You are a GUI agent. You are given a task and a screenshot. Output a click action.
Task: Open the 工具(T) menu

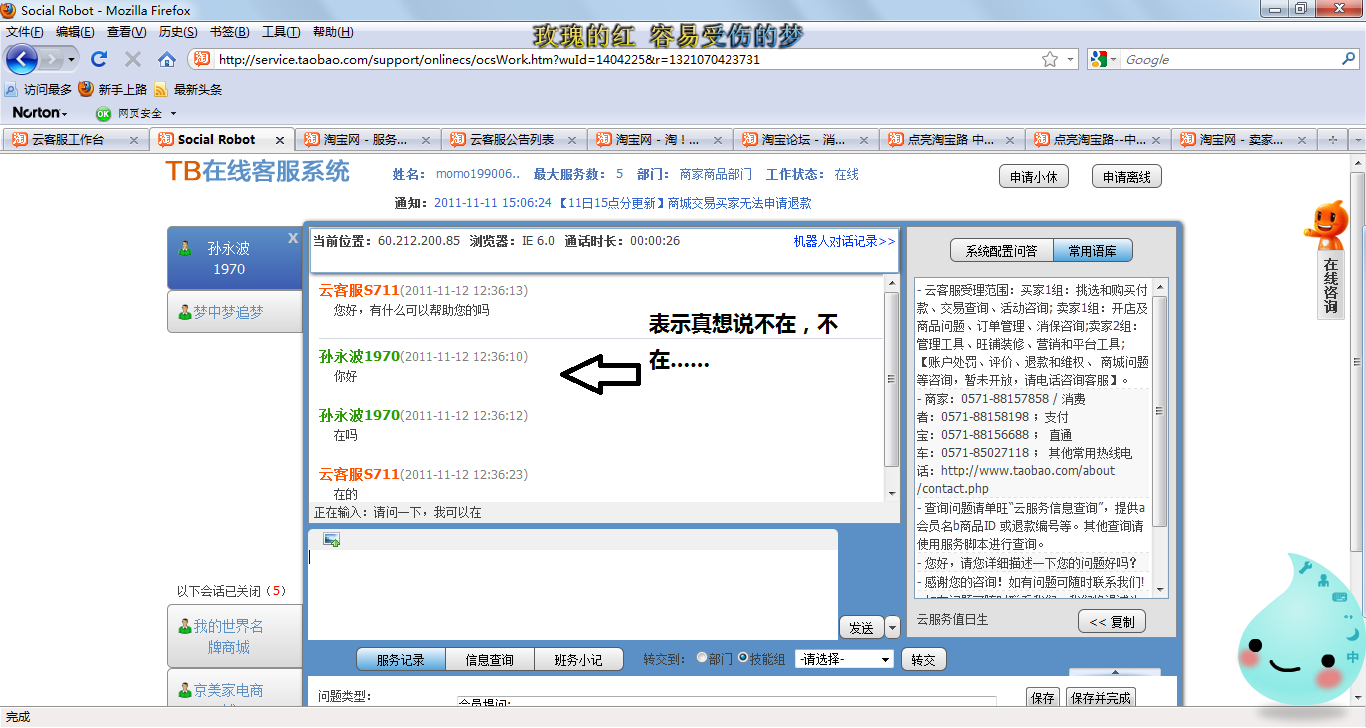point(281,32)
